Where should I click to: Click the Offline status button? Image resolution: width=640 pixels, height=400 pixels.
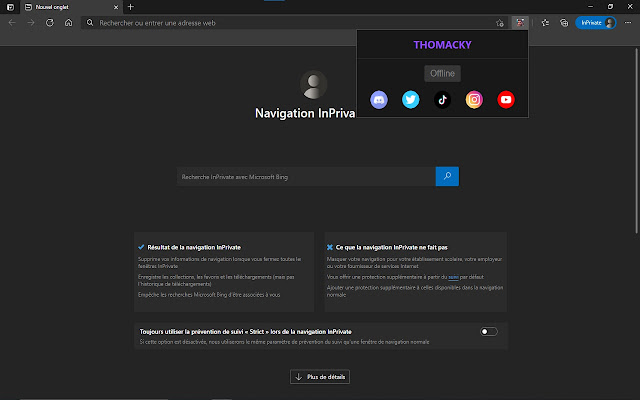tap(442, 73)
